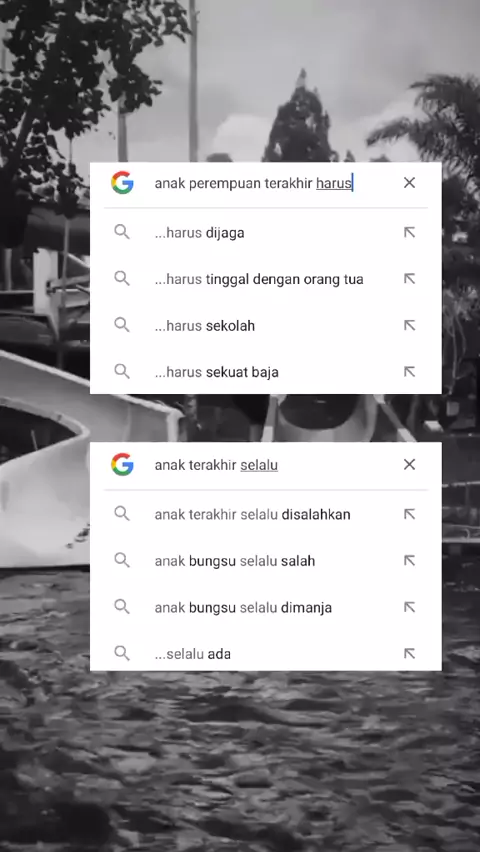Tap arrow next to '...selalu ada'

click(x=409, y=653)
